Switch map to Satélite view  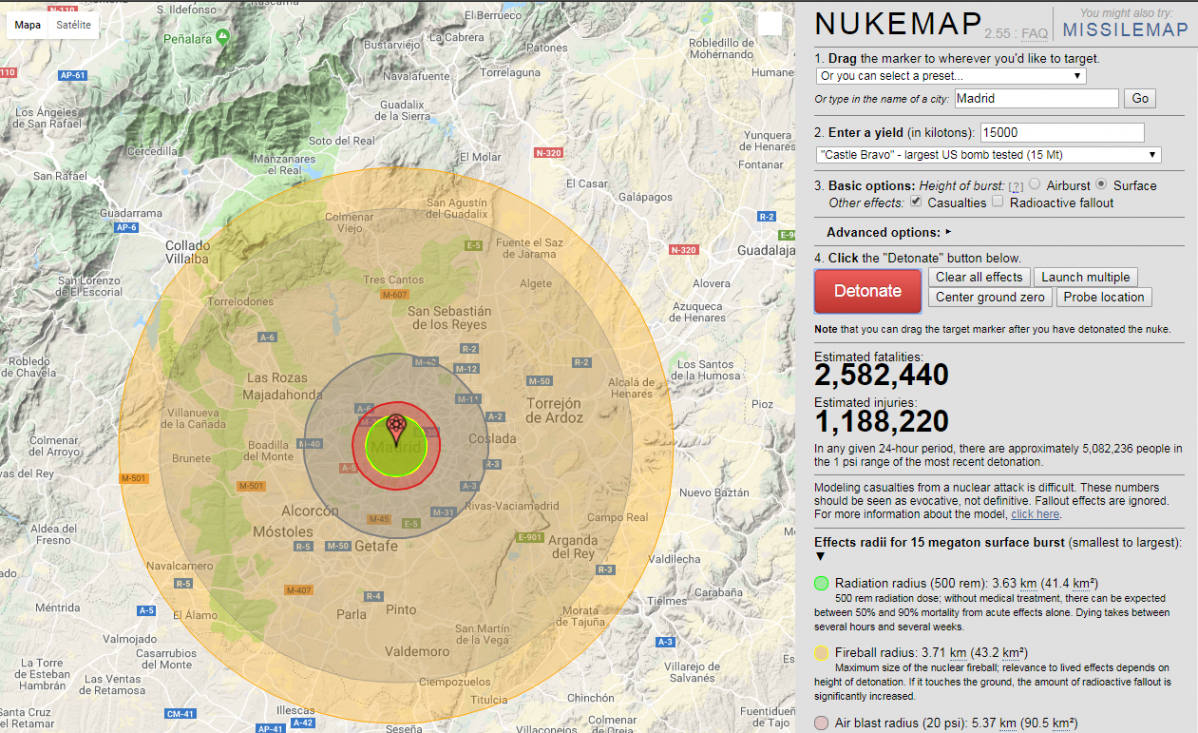click(x=73, y=25)
